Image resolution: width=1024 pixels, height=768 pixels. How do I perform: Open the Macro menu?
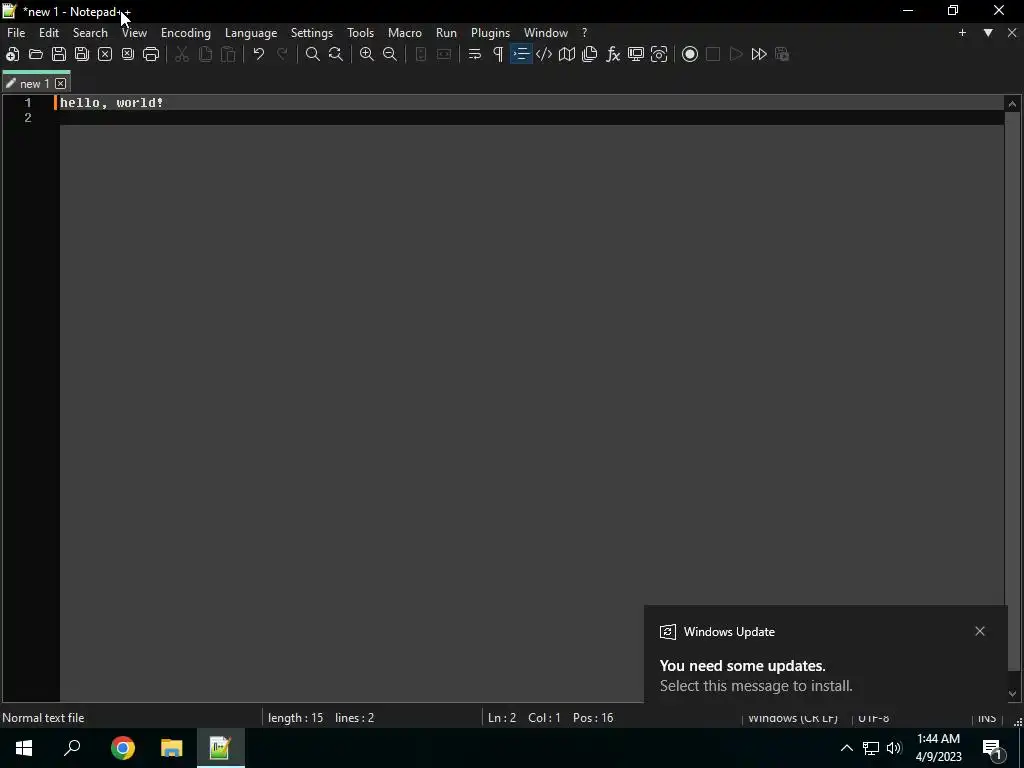405,33
